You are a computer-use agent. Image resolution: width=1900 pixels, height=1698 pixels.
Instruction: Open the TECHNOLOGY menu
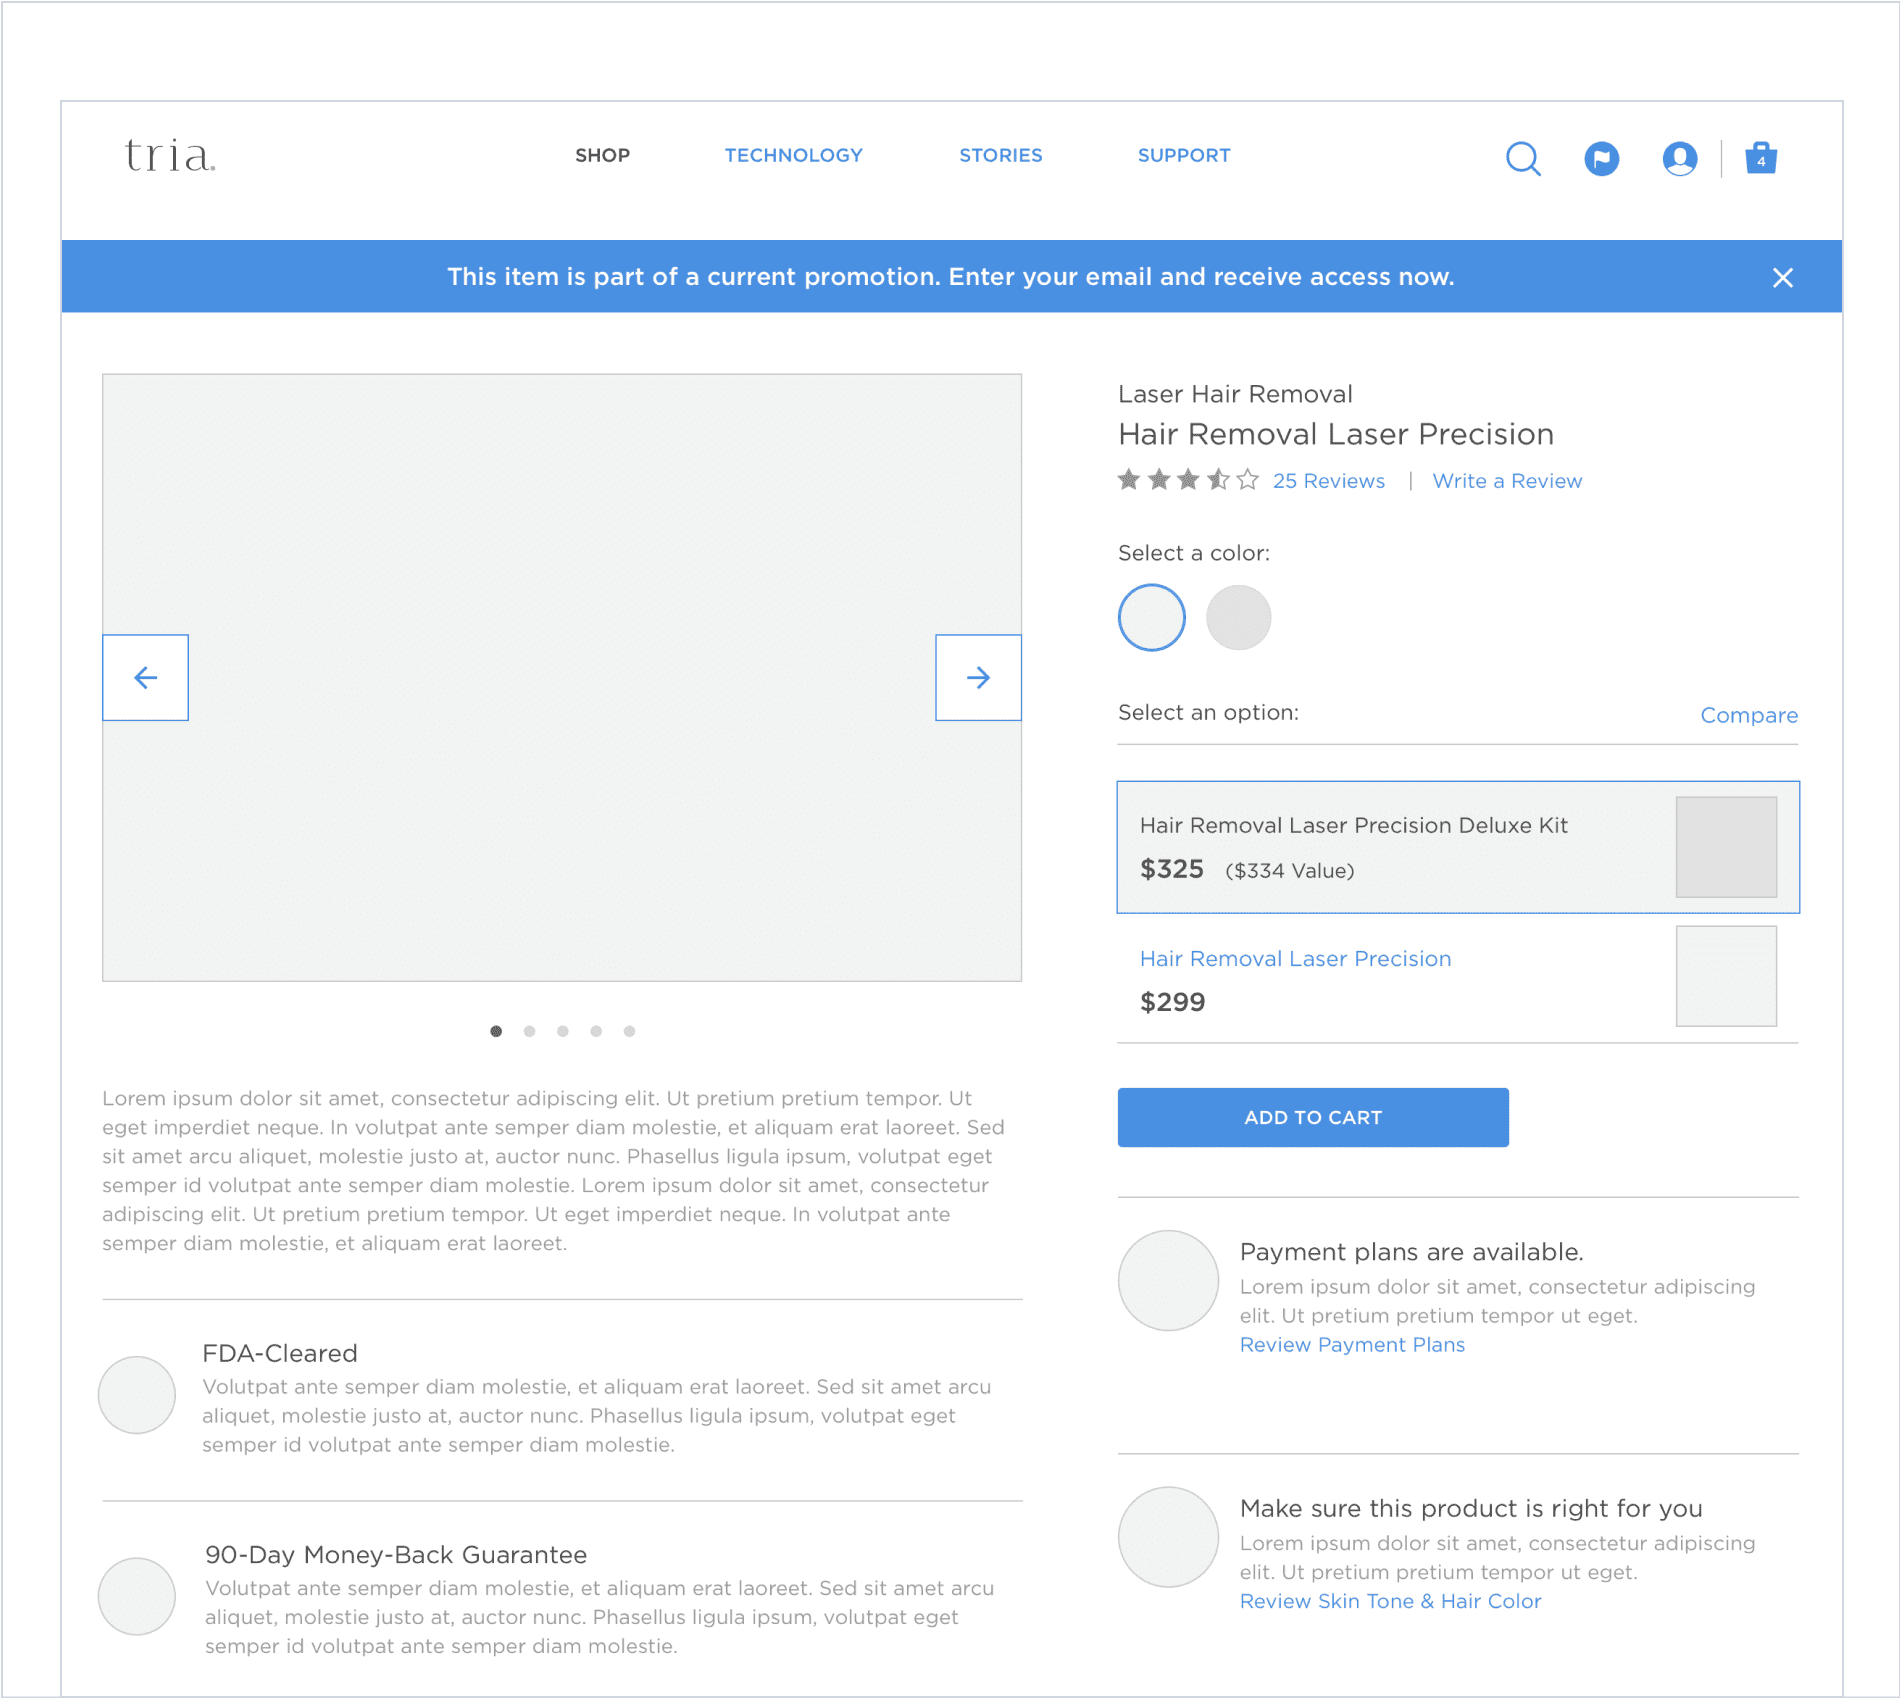(793, 155)
